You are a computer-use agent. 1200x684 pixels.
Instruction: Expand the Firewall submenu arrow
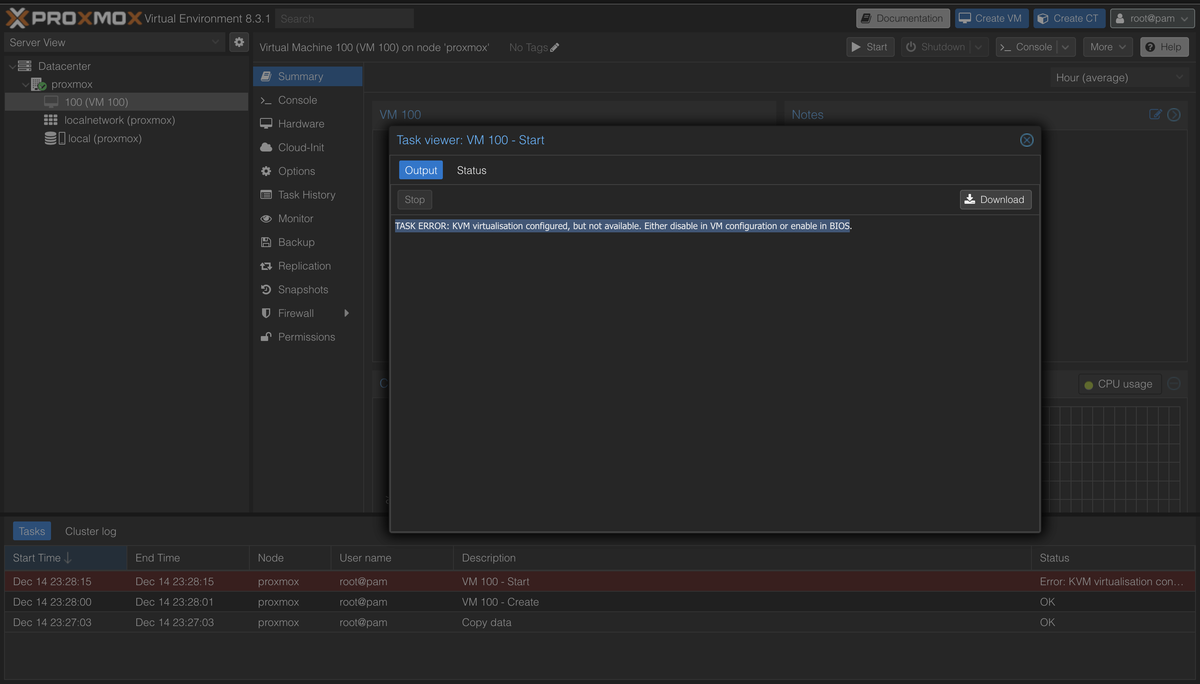click(347, 313)
